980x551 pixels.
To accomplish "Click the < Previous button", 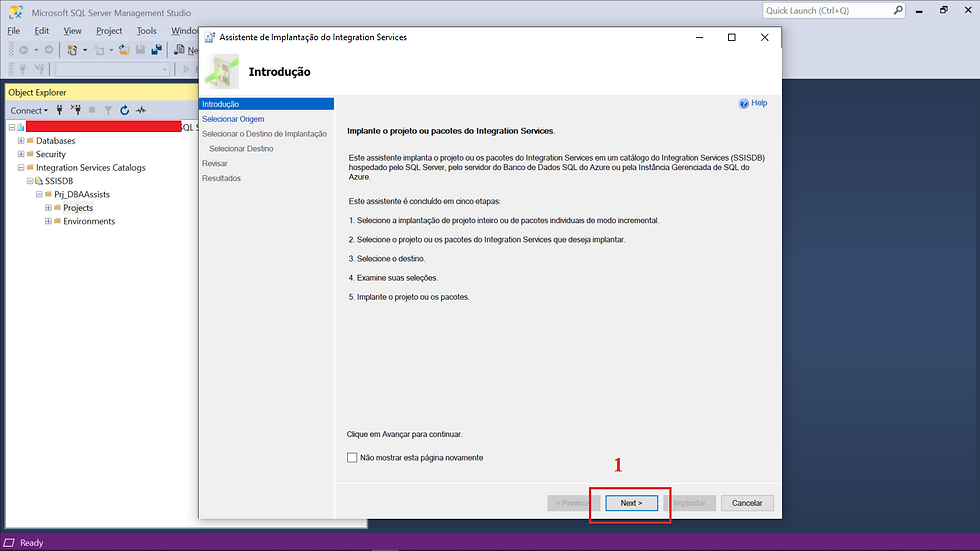I will tap(574, 503).
